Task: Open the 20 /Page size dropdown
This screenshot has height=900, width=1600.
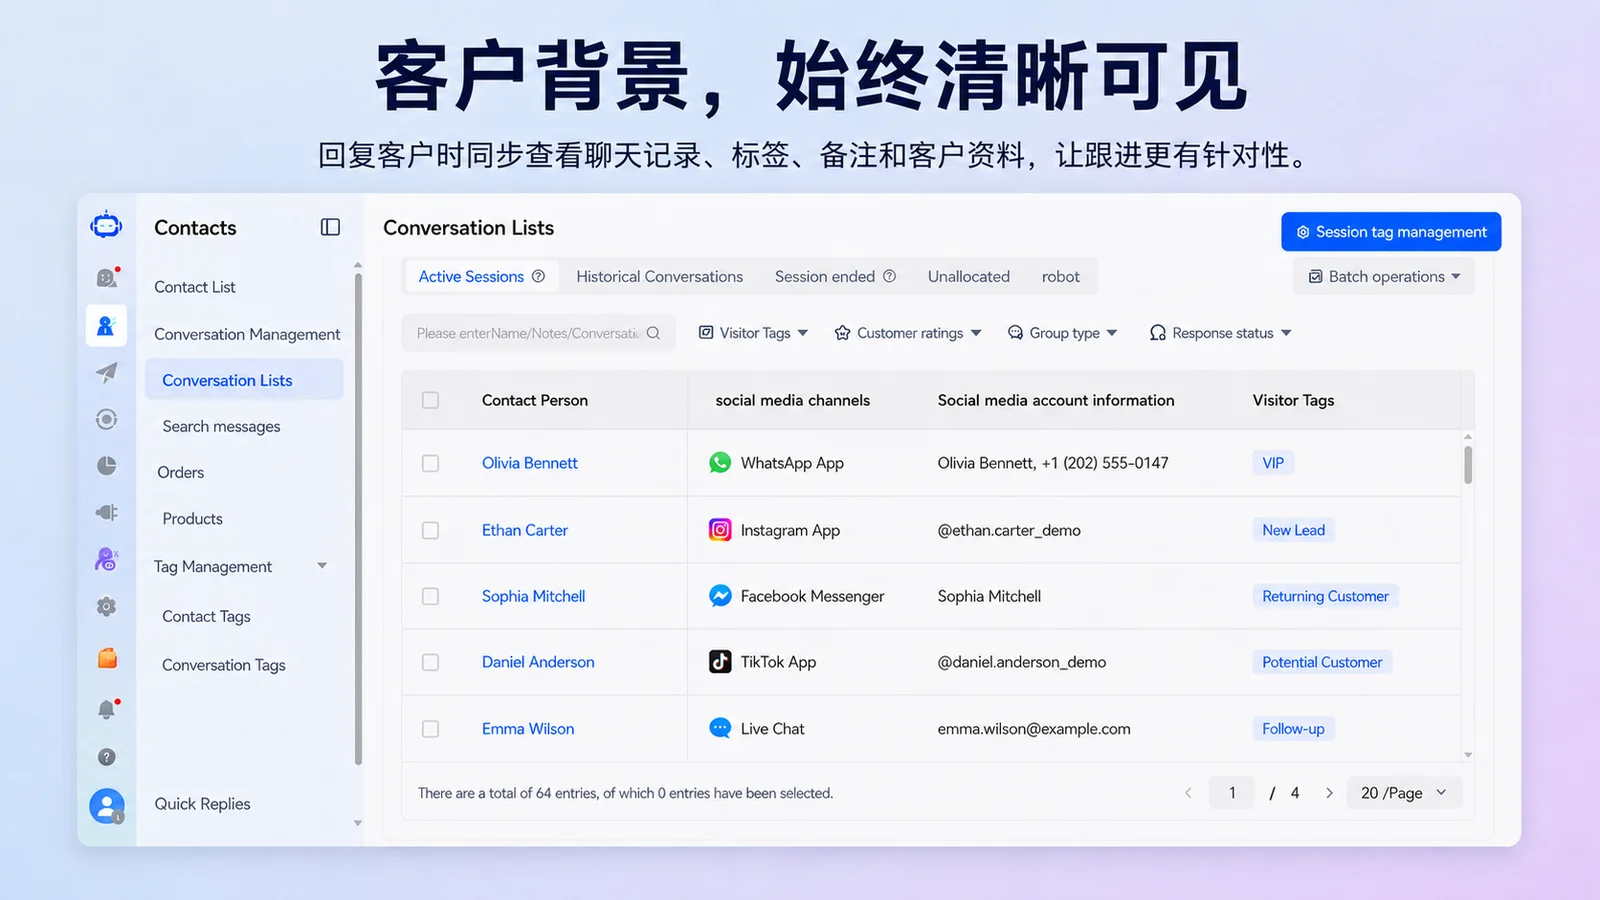Action: pos(1404,793)
